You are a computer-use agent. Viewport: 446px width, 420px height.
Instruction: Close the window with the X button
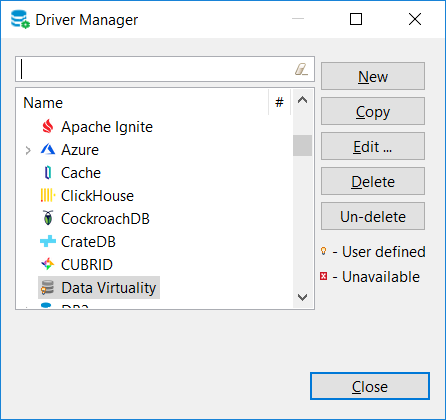point(415,19)
